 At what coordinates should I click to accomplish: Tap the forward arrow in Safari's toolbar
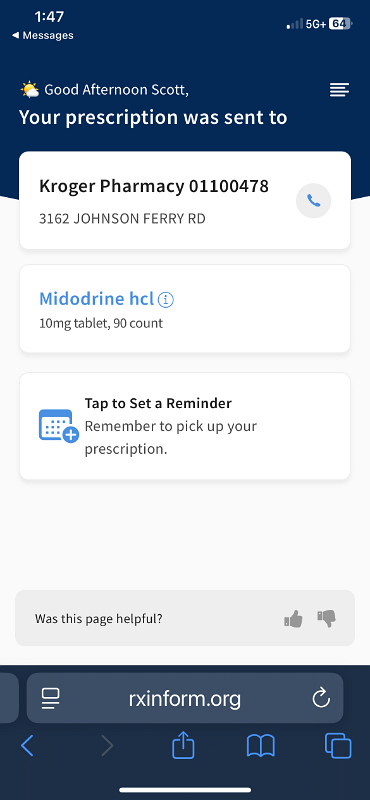tap(107, 746)
